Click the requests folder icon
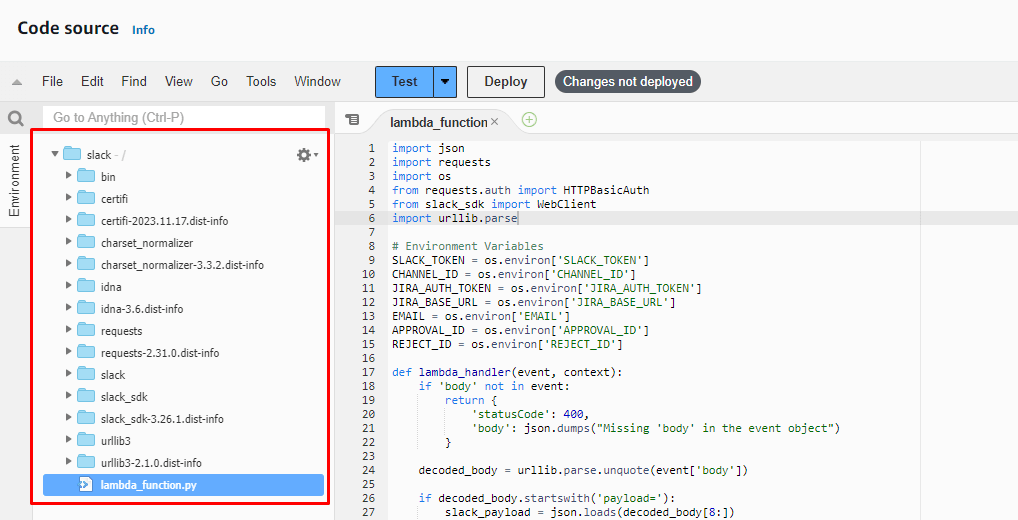 pos(85,331)
